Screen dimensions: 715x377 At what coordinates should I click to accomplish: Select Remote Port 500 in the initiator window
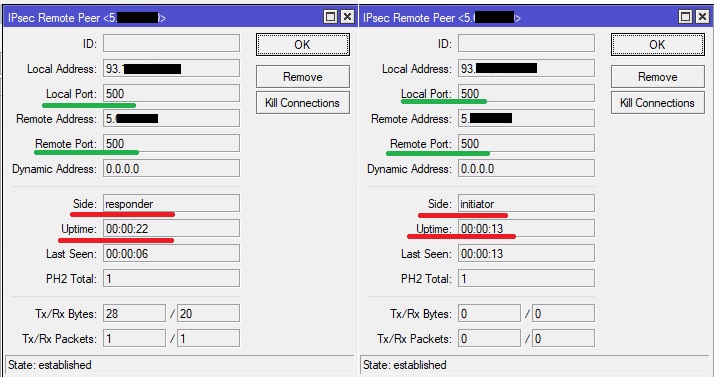[x=526, y=143]
